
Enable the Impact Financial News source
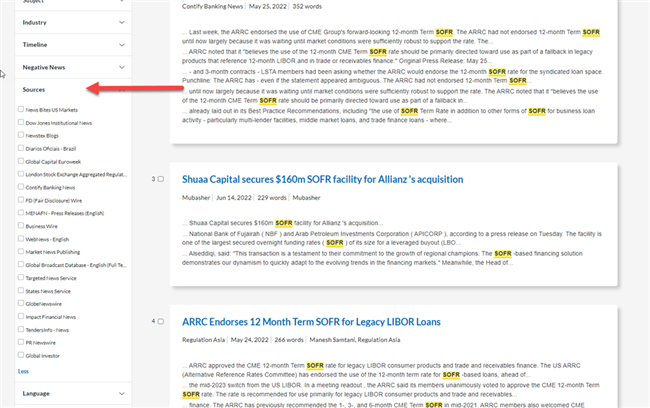coord(21,316)
